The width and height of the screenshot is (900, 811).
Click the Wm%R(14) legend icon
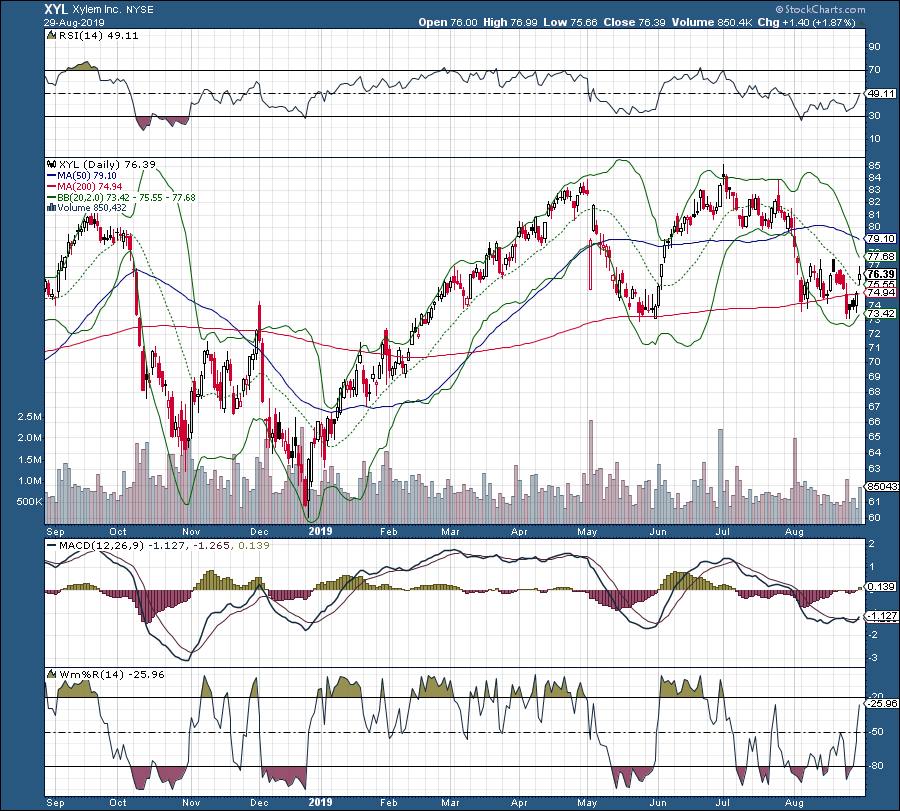pyautogui.click(x=52, y=674)
